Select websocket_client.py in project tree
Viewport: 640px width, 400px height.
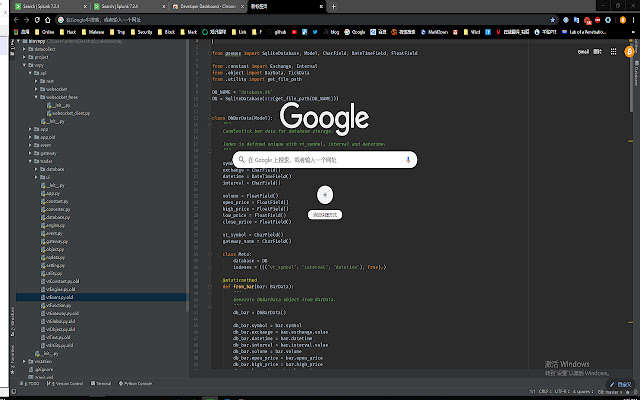point(68,113)
